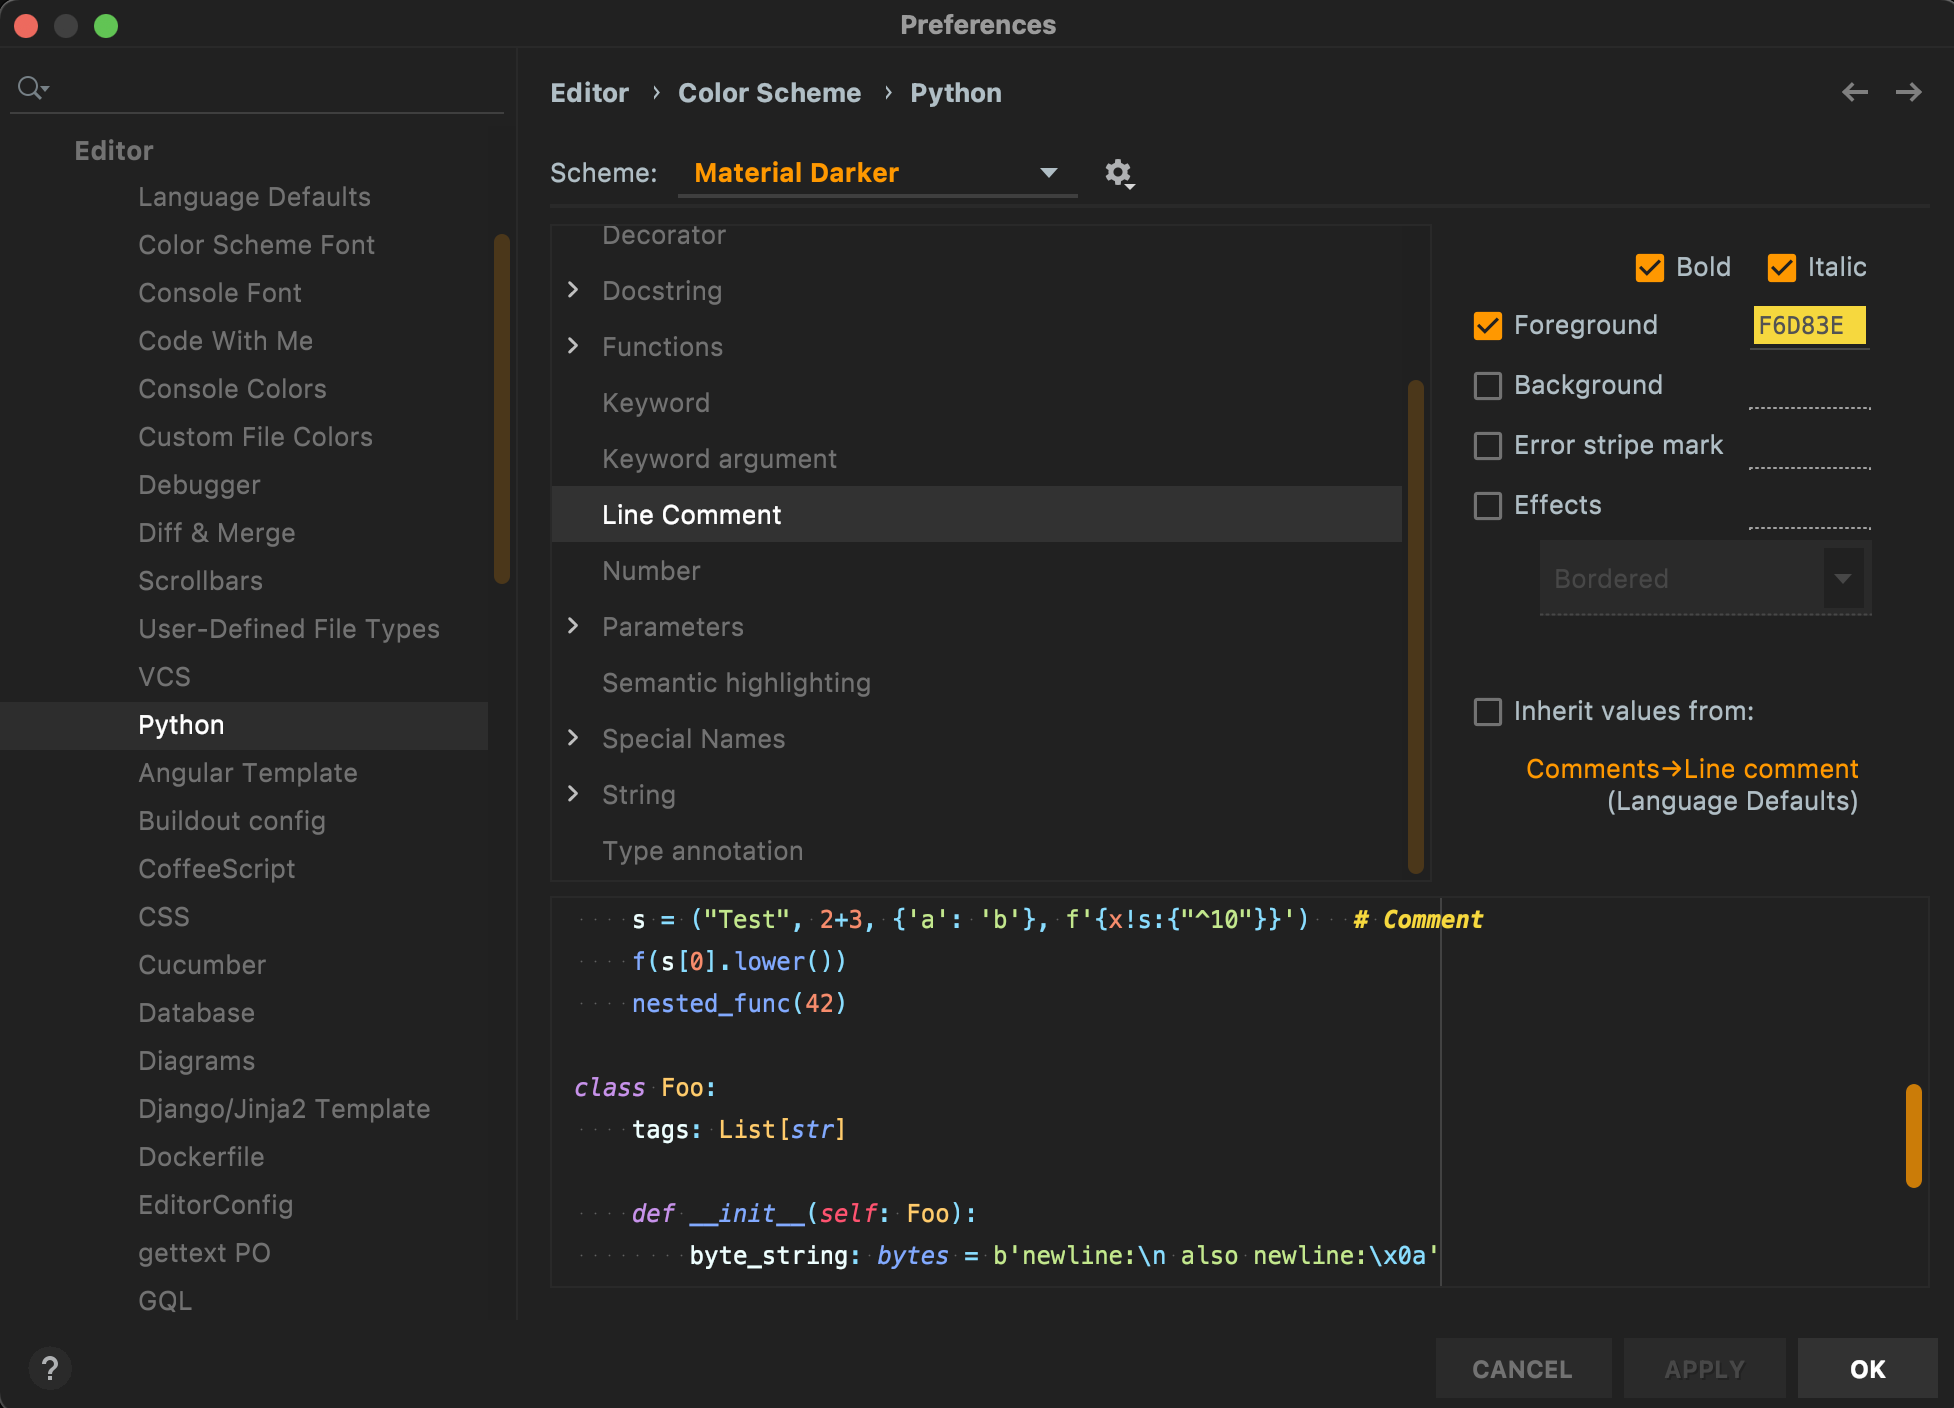Open VCS color settings in sidebar
The width and height of the screenshot is (1954, 1408).
pyautogui.click(x=164, y=677)
